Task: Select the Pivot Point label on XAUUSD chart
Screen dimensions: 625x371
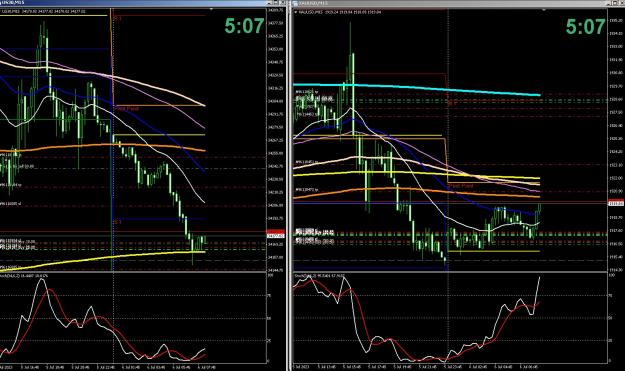Action: point(462,186)
